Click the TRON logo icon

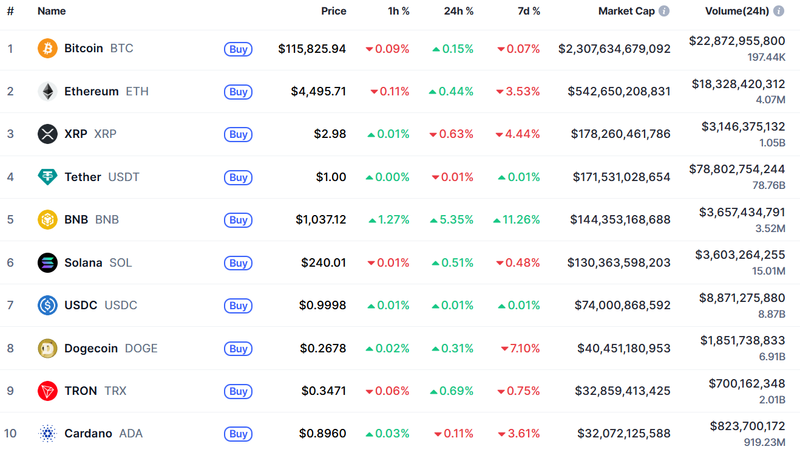pos(47,391)
